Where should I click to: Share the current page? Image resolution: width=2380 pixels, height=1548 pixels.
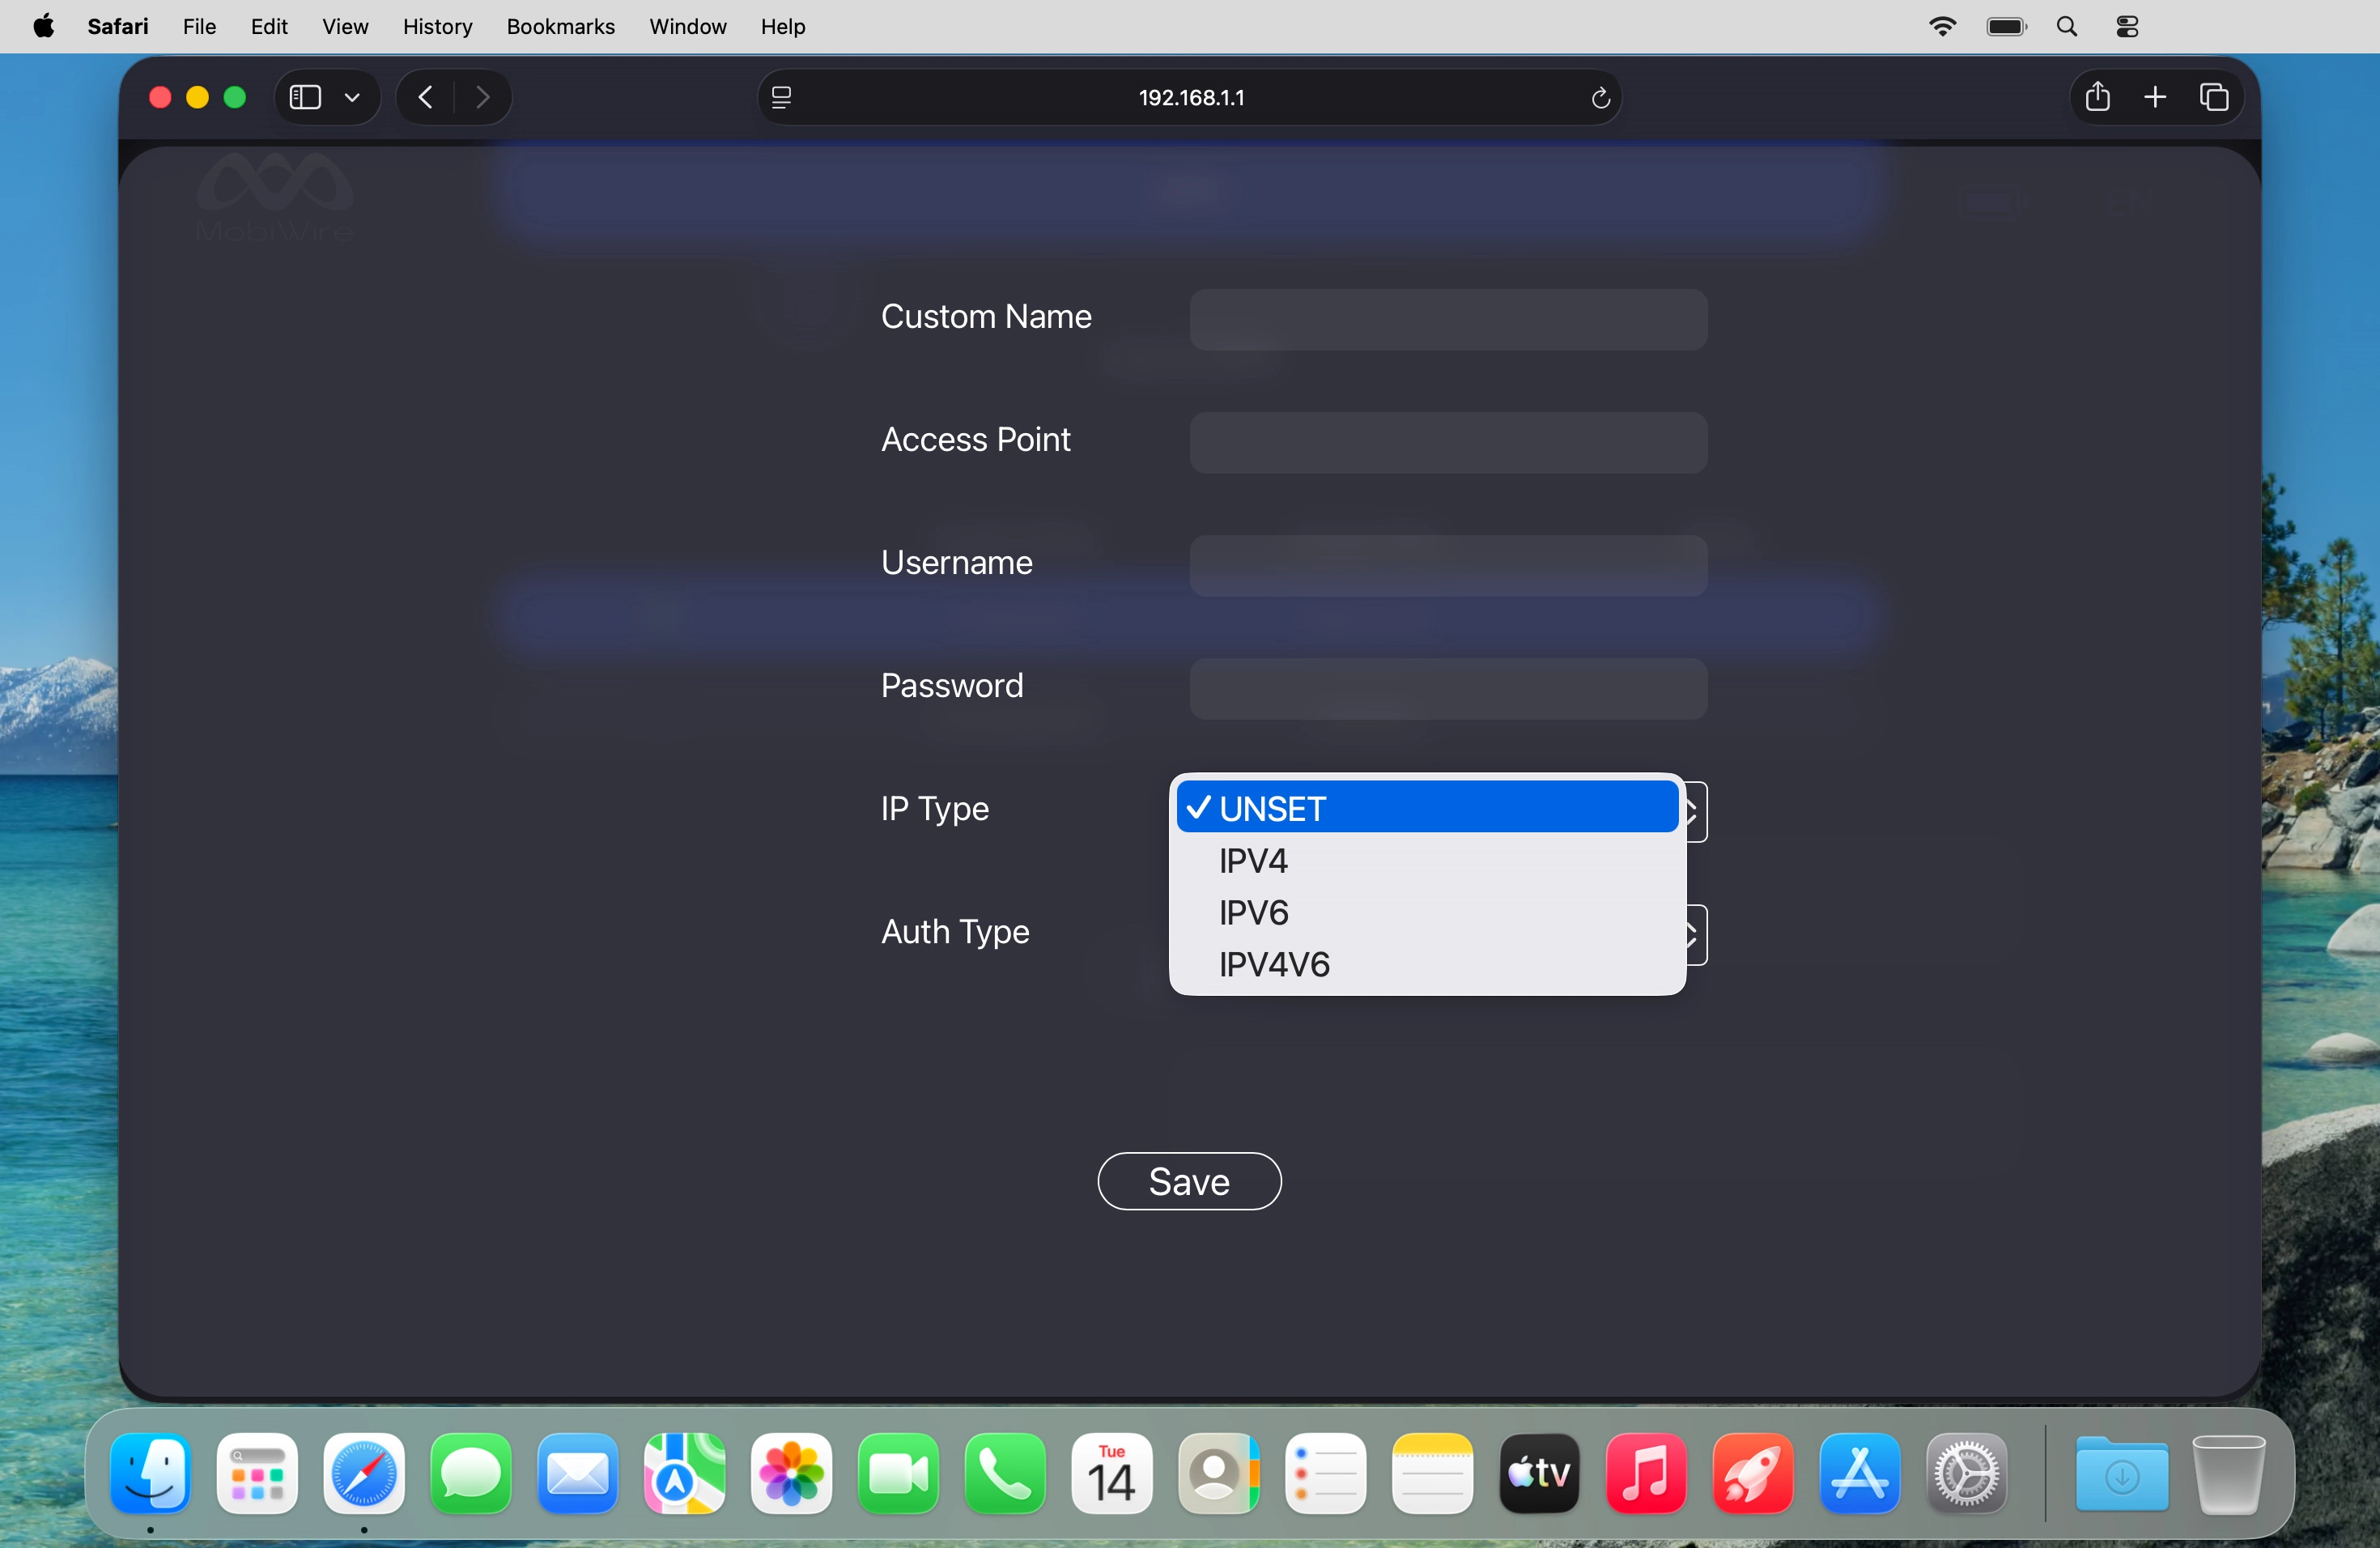pos(2097,96)
